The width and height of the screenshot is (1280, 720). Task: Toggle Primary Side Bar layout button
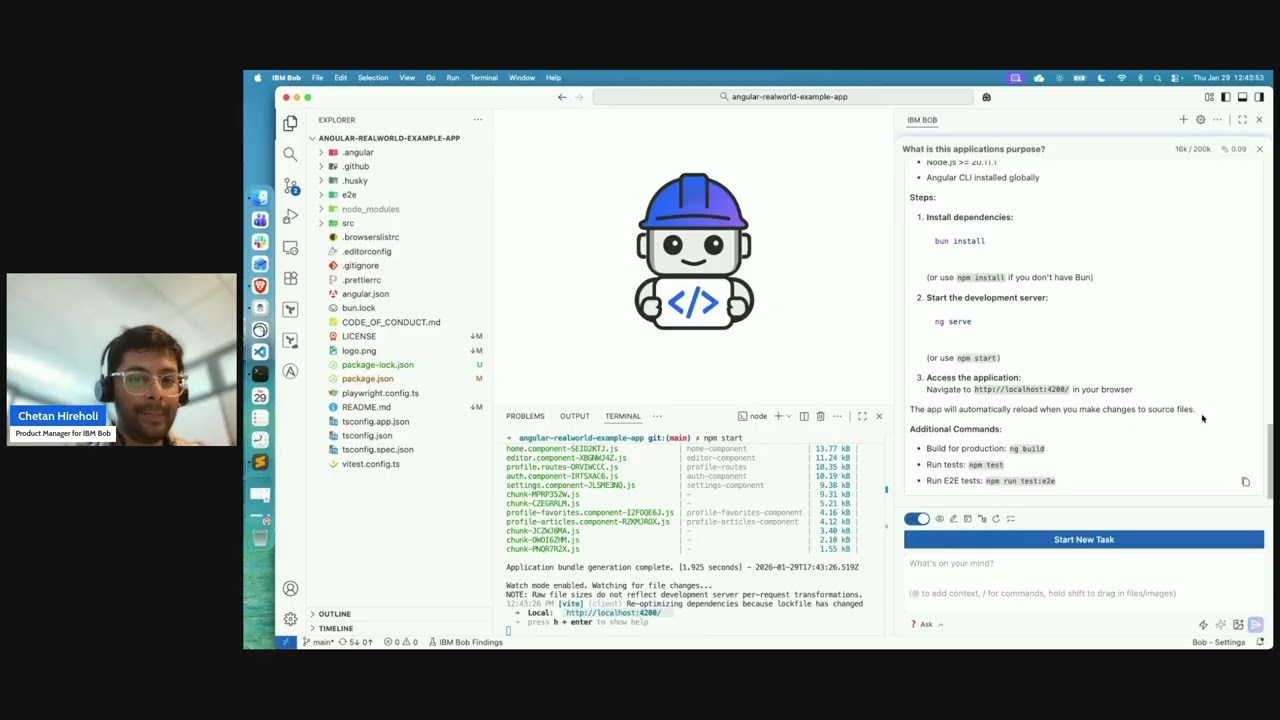pos(1226,97)
